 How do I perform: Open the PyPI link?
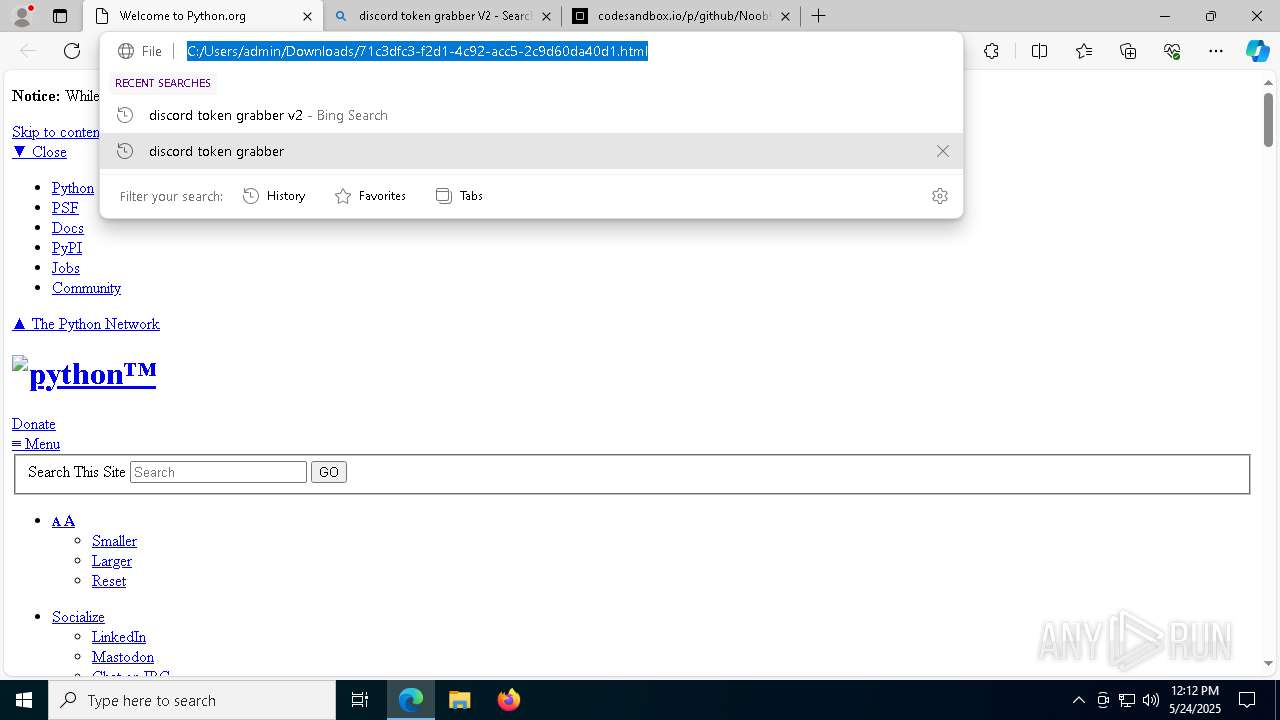coord(67,248)
